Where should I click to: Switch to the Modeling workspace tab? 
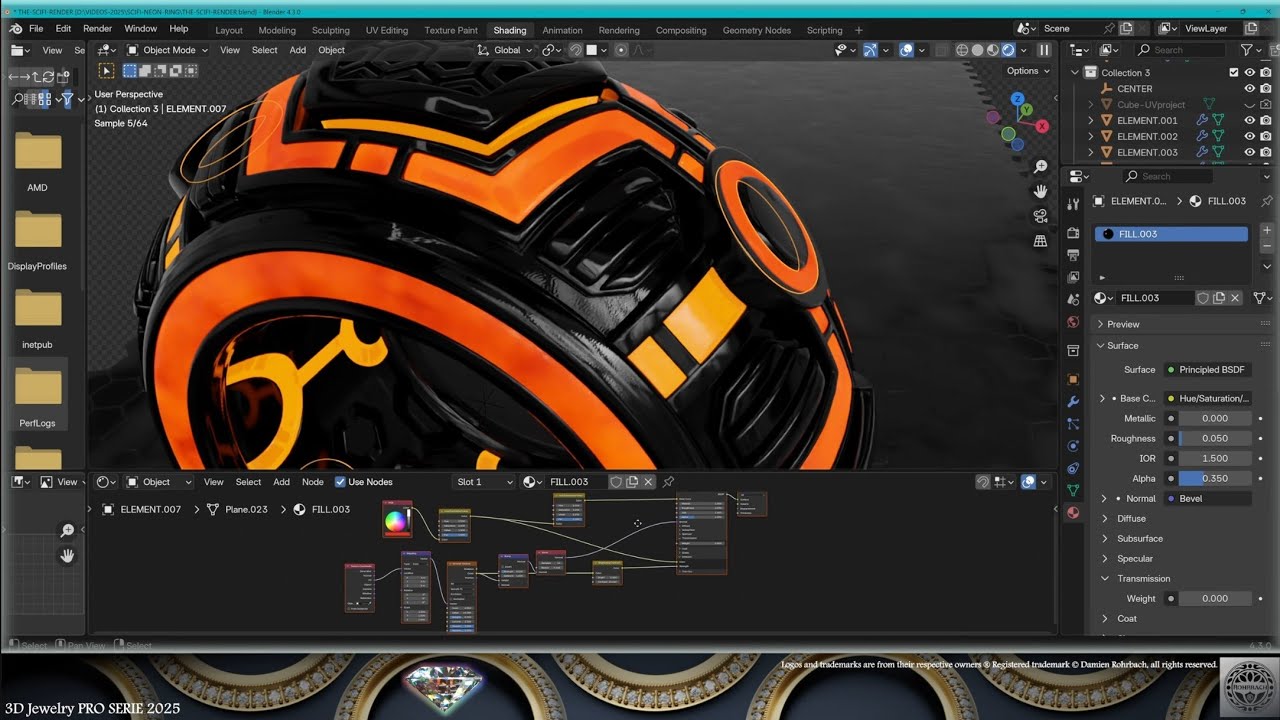coord(277,30)
